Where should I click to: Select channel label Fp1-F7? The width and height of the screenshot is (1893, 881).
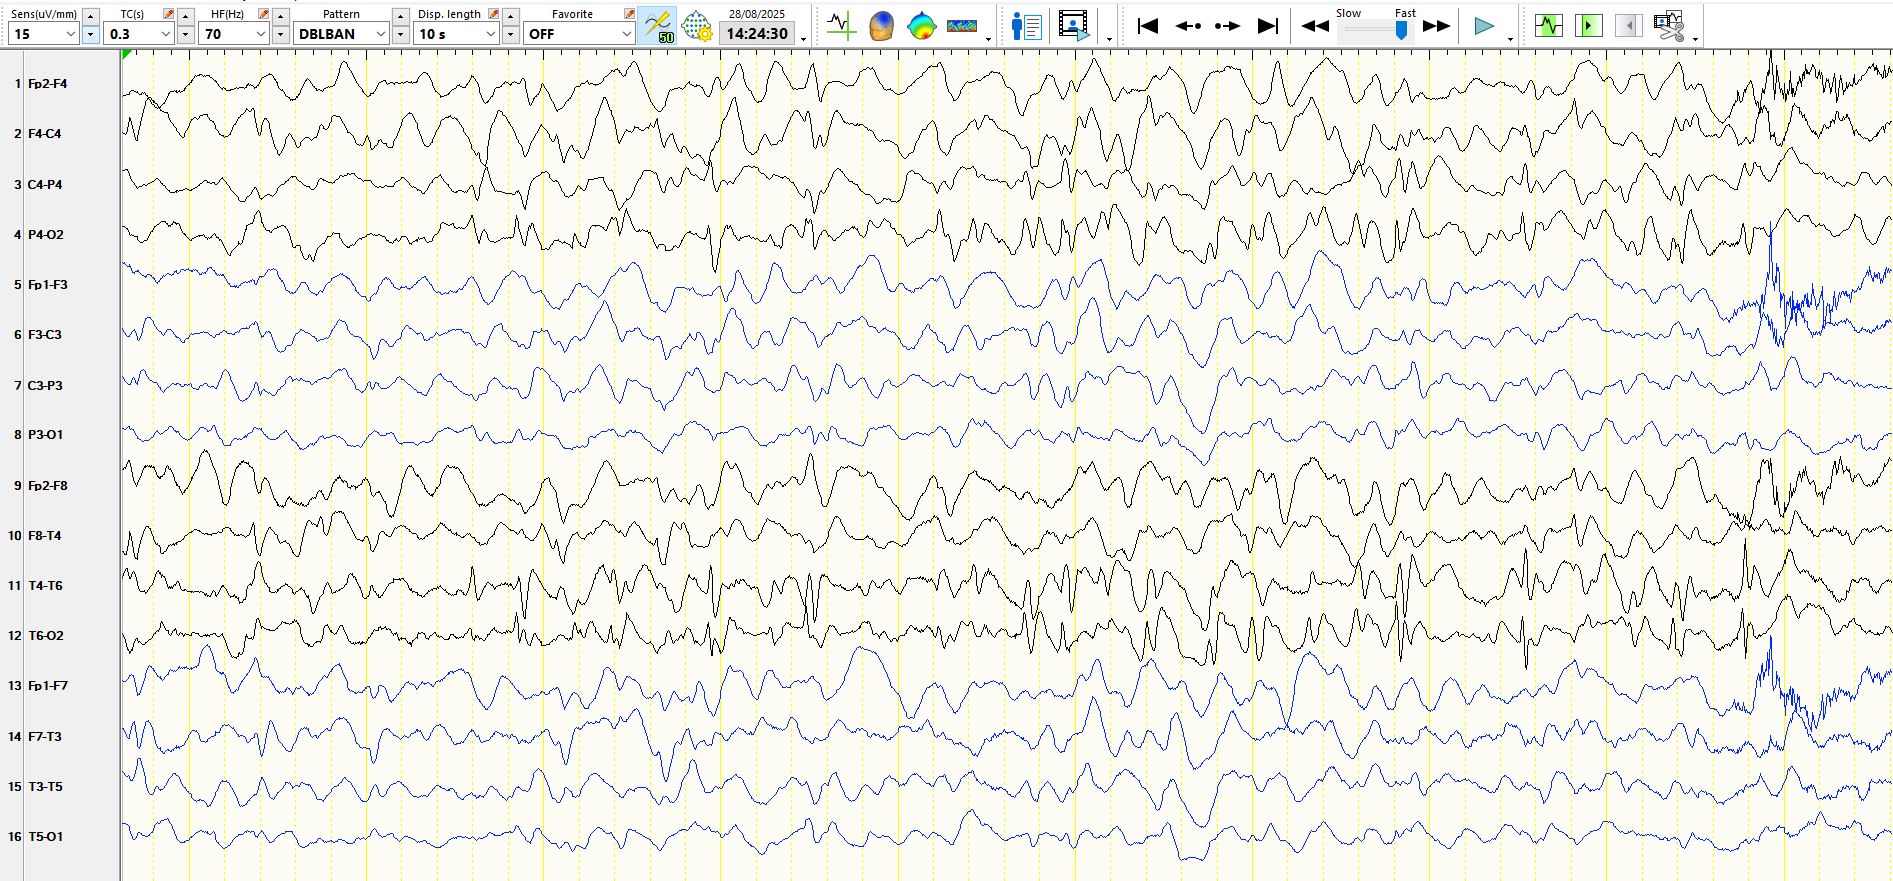47,686
